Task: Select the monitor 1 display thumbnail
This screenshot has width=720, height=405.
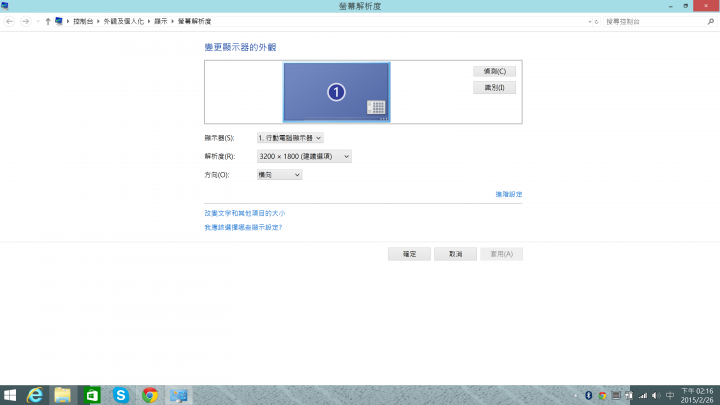Action: point(337,92)
